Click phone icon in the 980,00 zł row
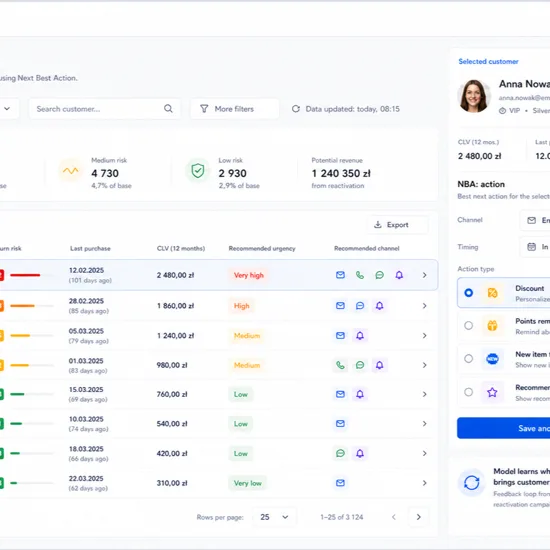 click(340, 365)
